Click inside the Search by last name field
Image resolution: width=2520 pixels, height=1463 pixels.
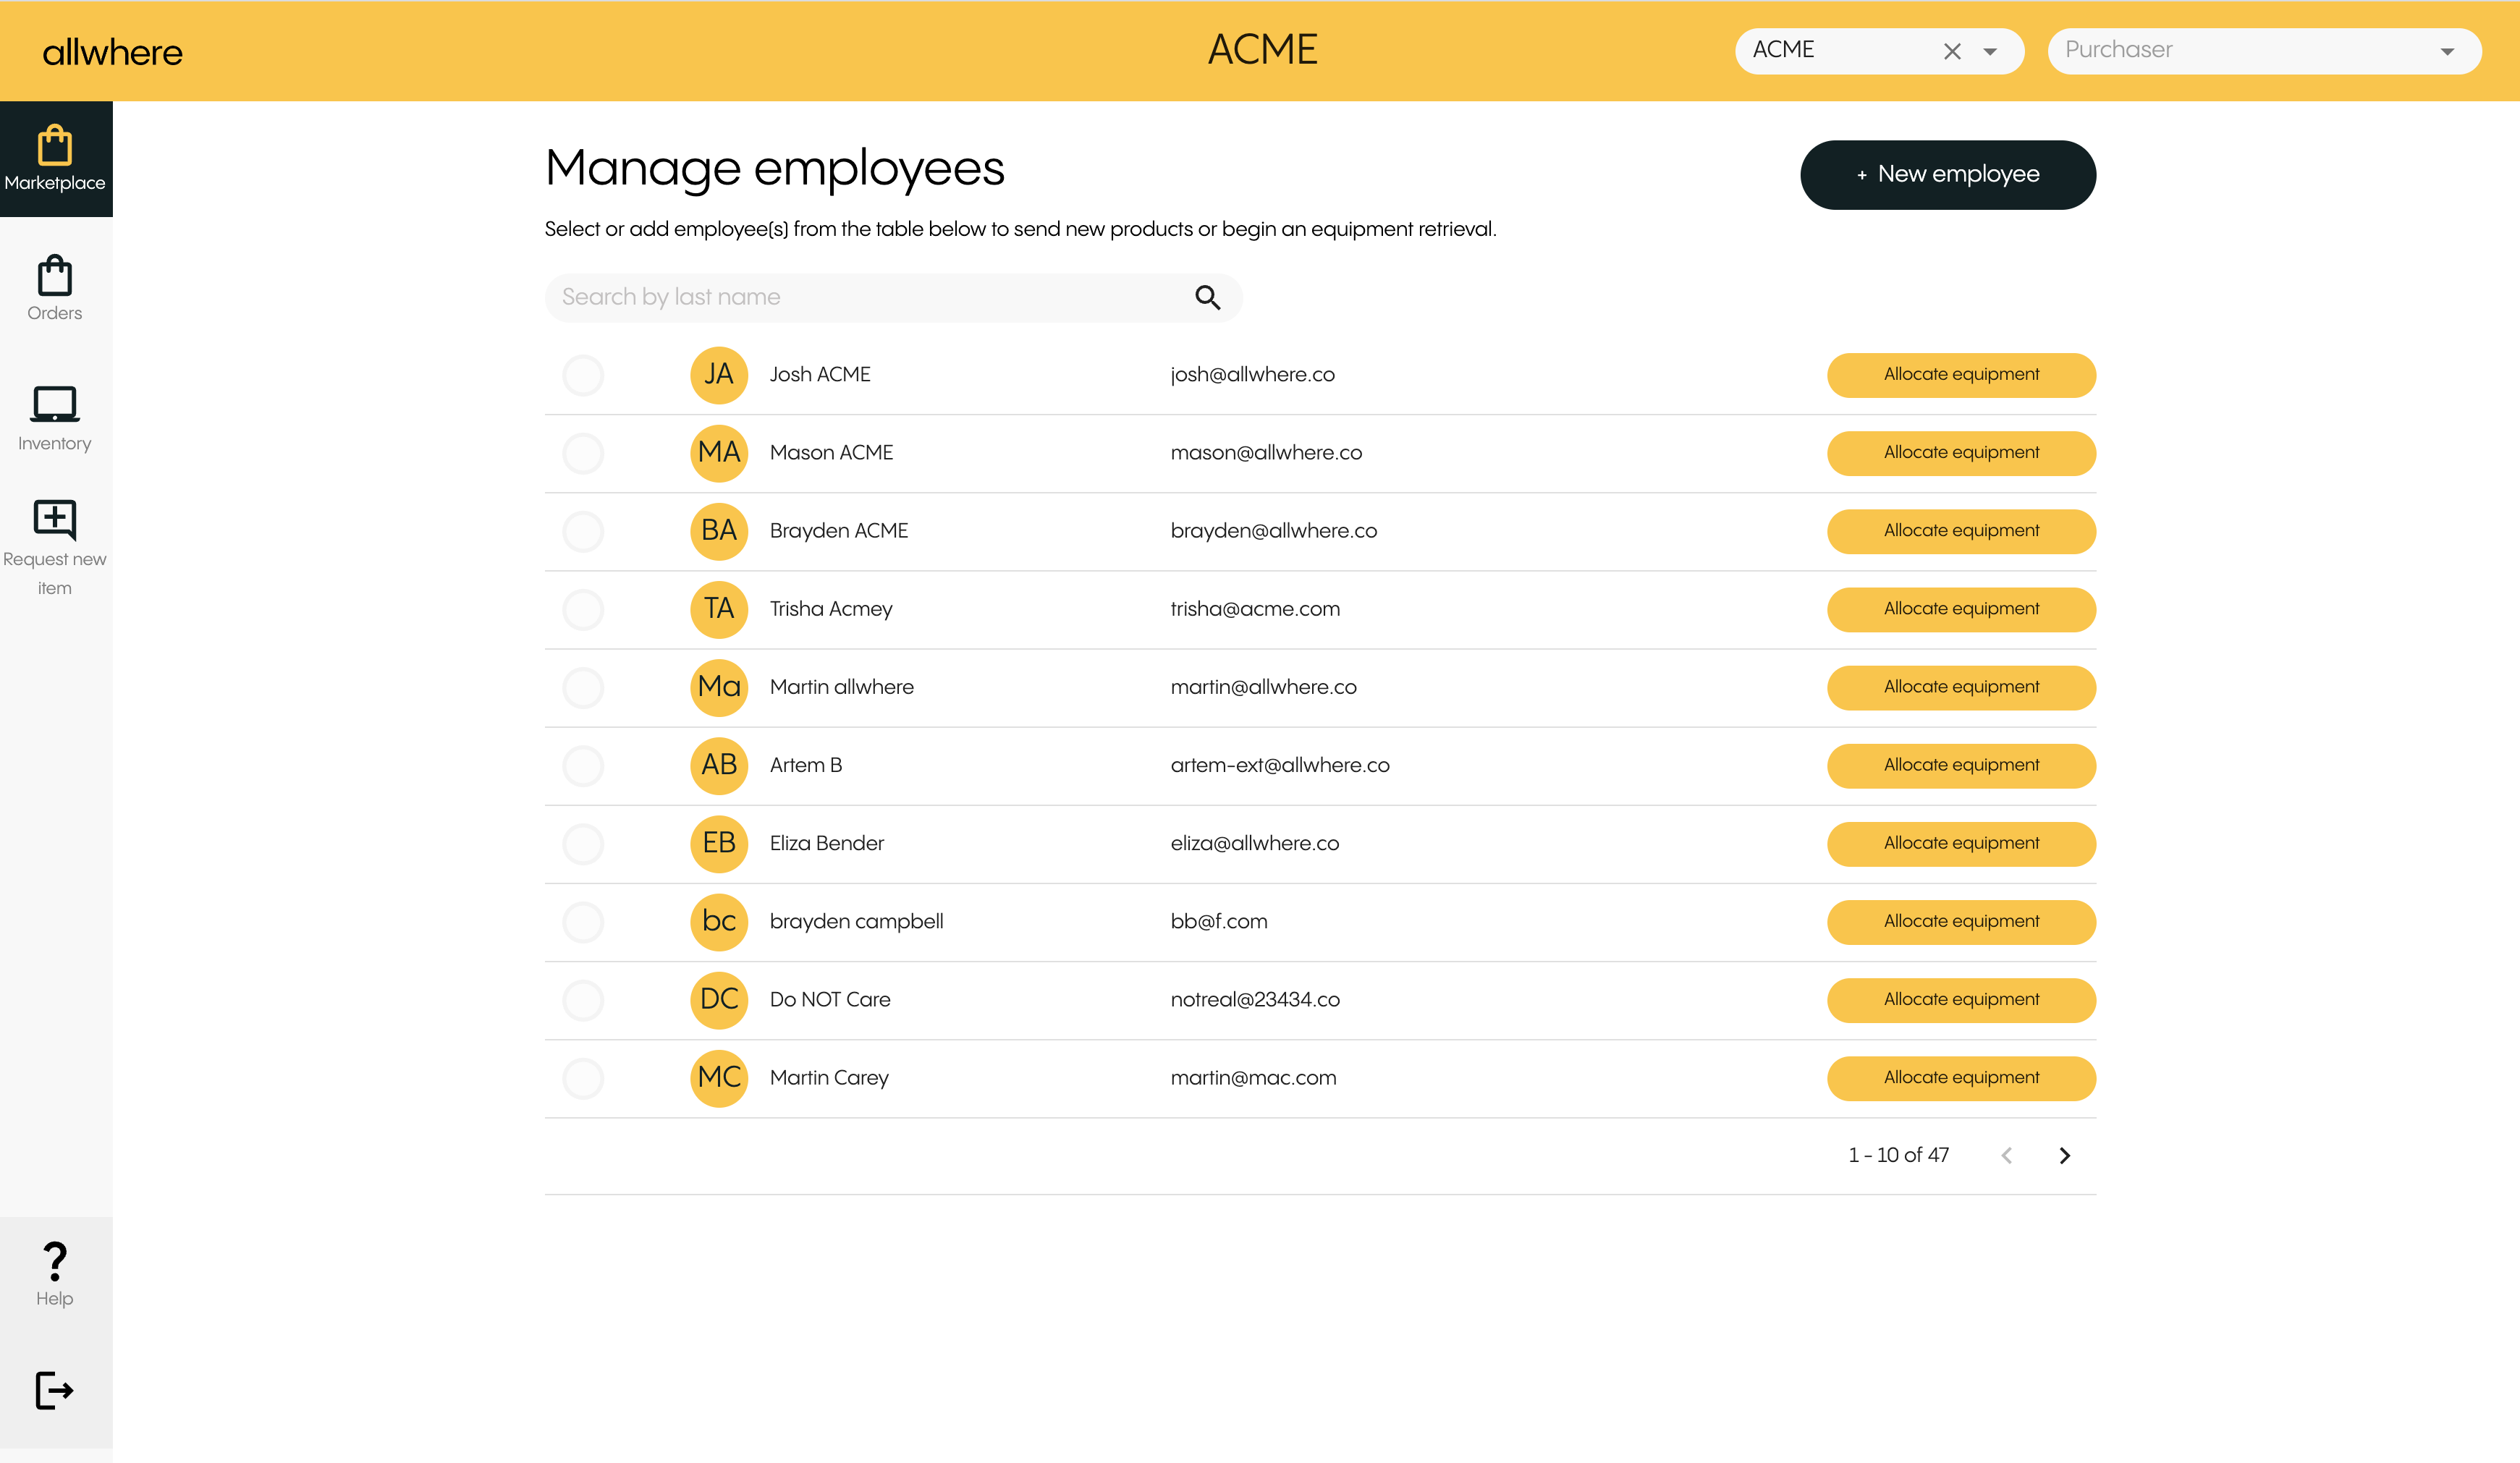[x=850, y=297]
